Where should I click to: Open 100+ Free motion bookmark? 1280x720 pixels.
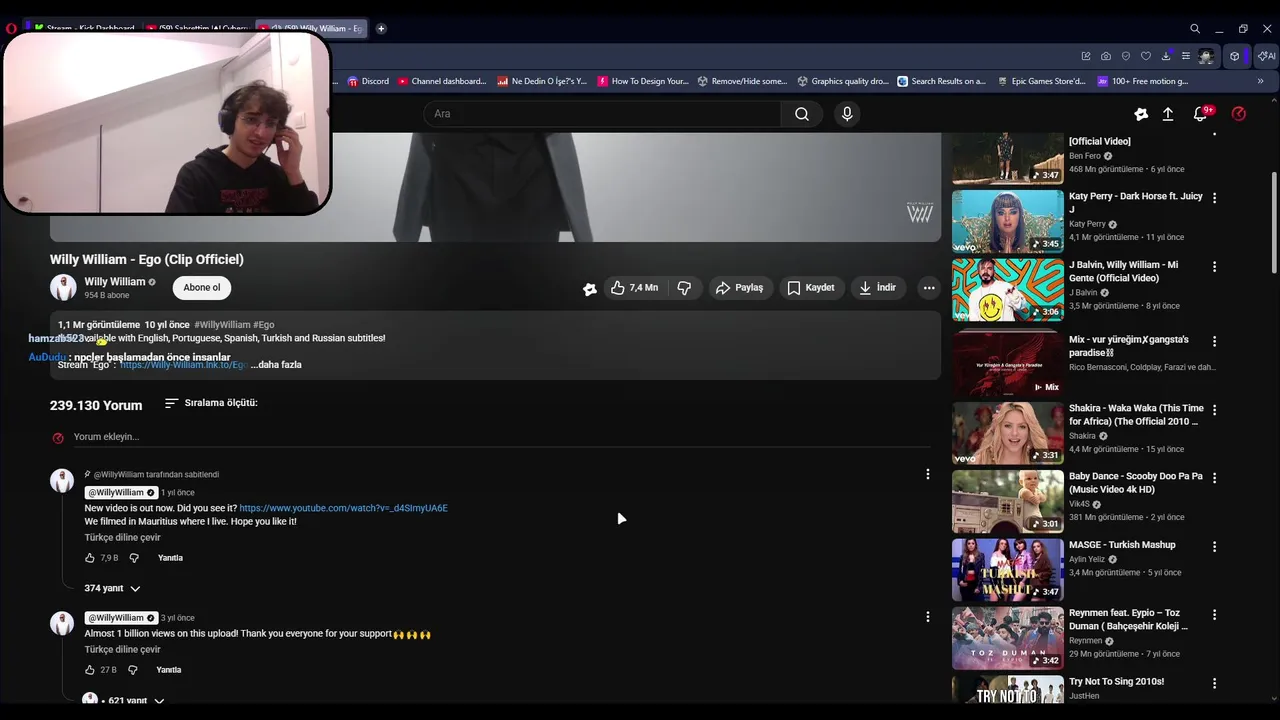(x=1142, y=81)
